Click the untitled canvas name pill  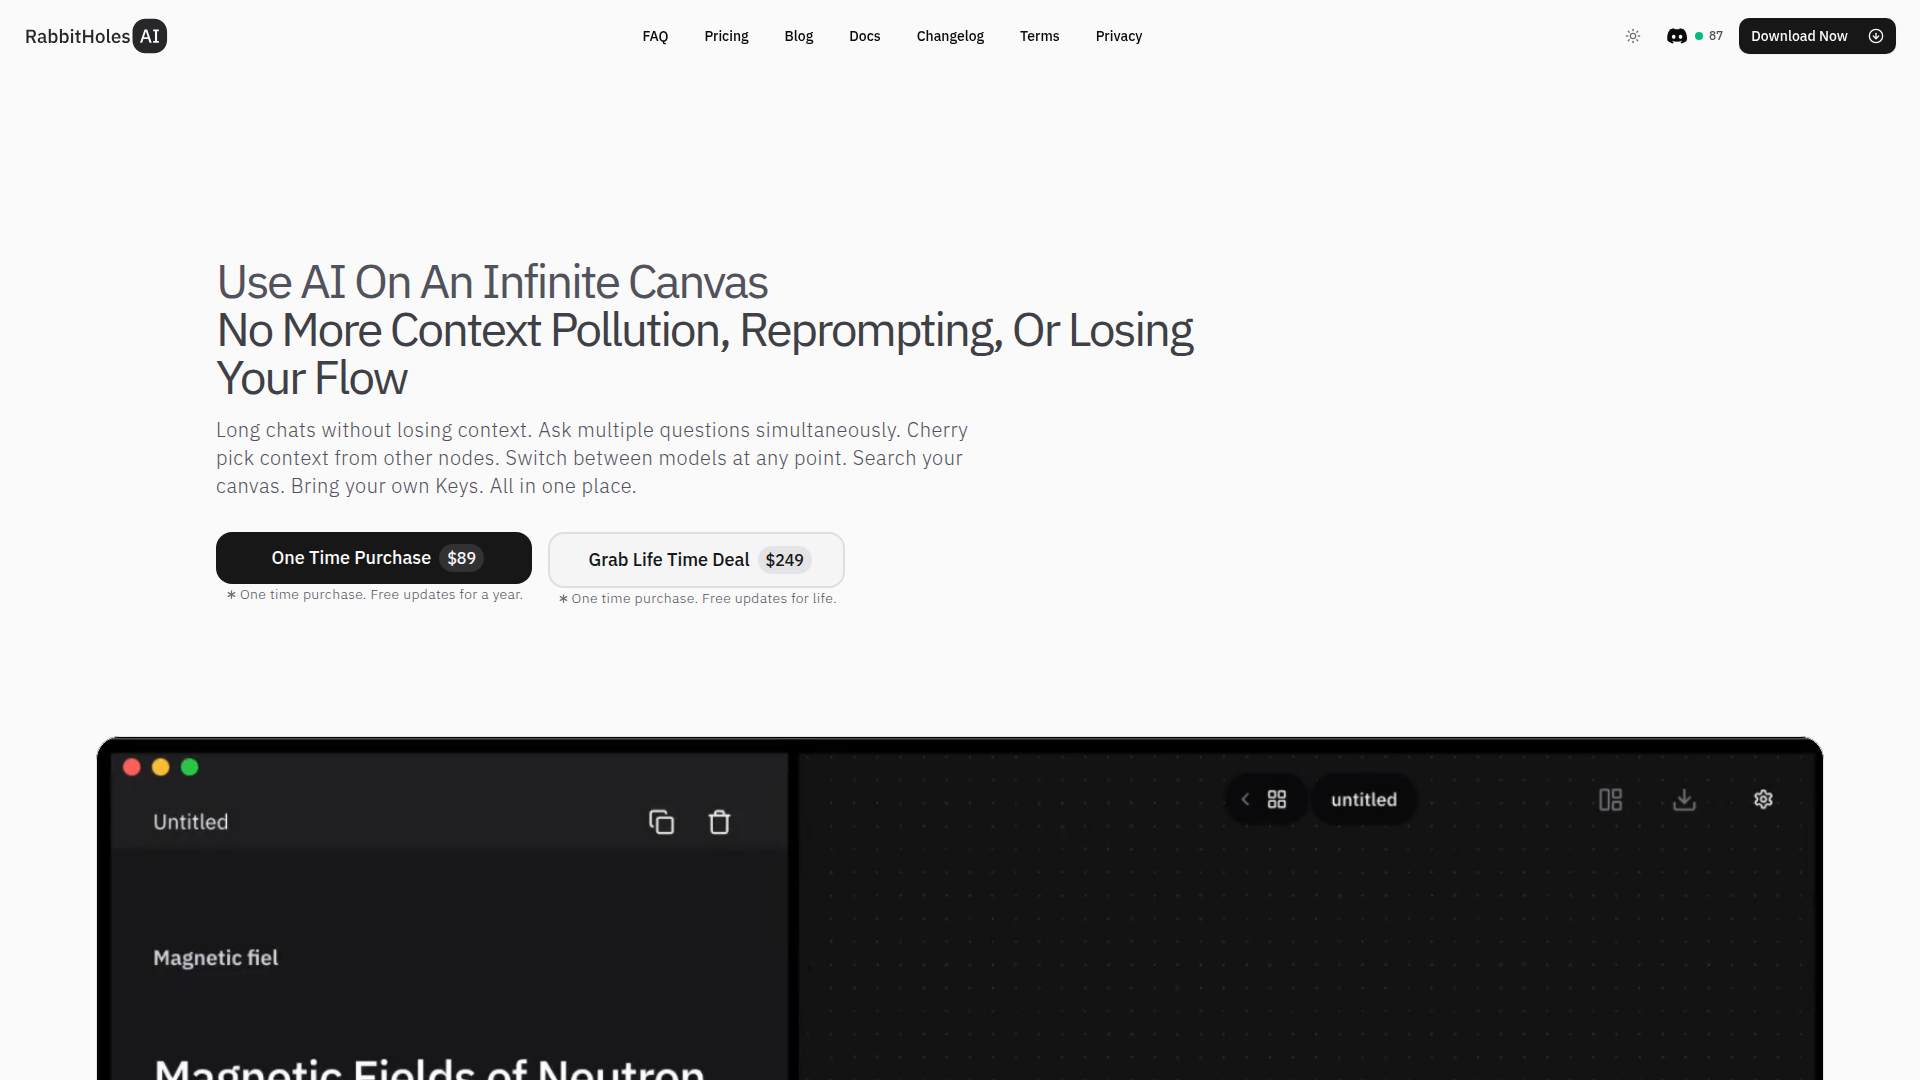(1363, 800)
